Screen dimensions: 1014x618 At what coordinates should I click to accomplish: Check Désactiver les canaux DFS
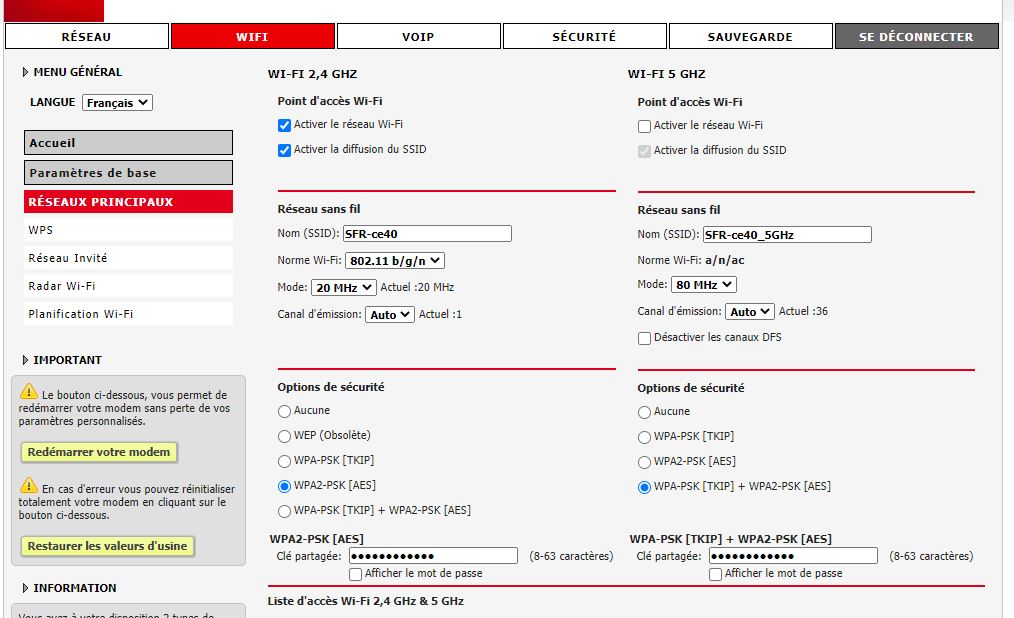[644, 338]
